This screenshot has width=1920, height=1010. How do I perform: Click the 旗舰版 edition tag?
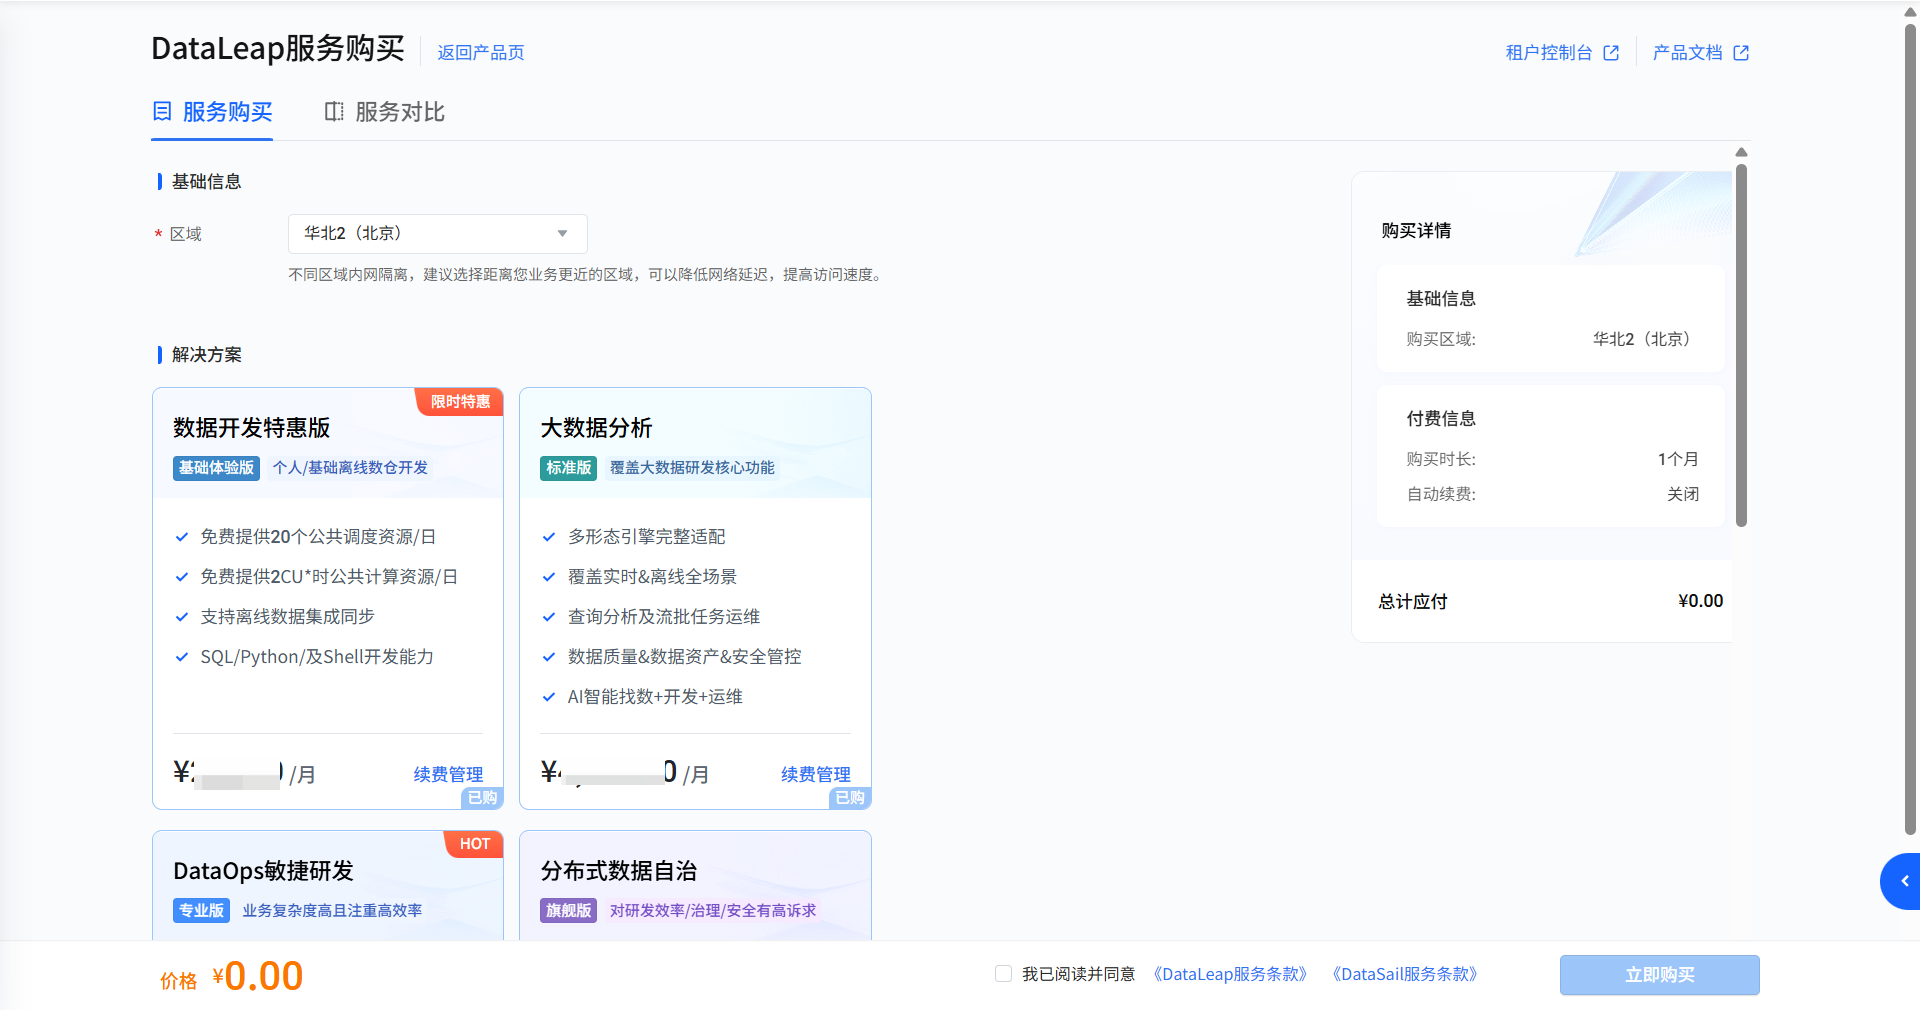coord(569,911)
